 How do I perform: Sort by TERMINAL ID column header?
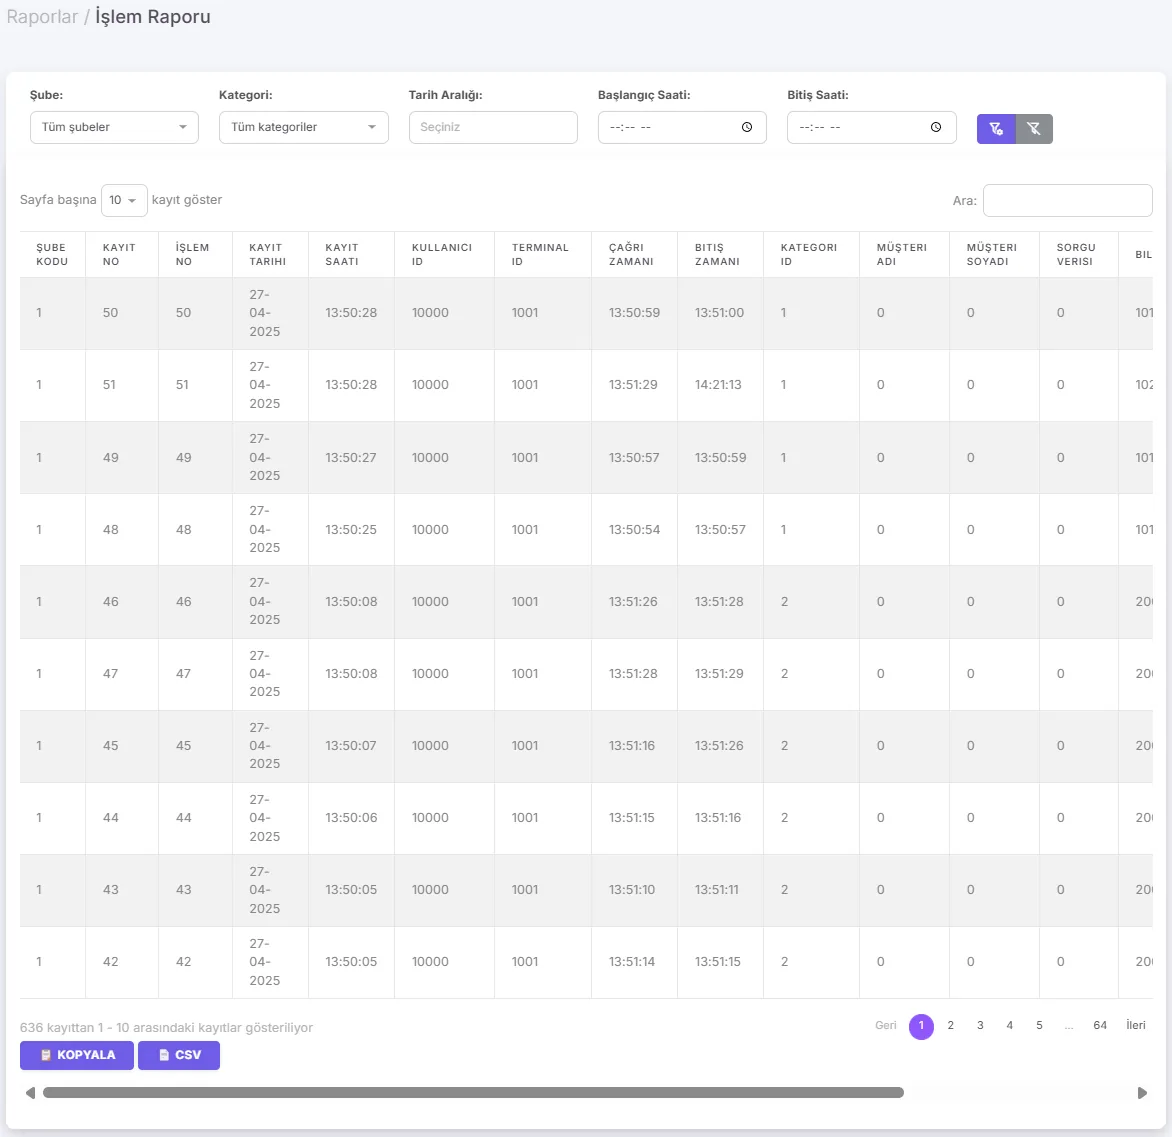click(x=543, y=254)
